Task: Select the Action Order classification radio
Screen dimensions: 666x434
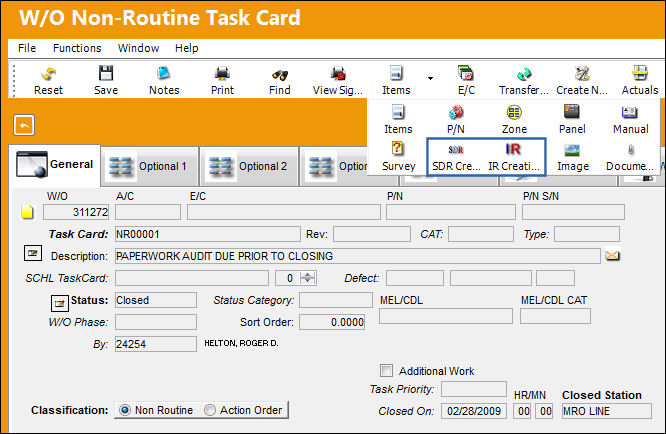Action: coord(210,410)
